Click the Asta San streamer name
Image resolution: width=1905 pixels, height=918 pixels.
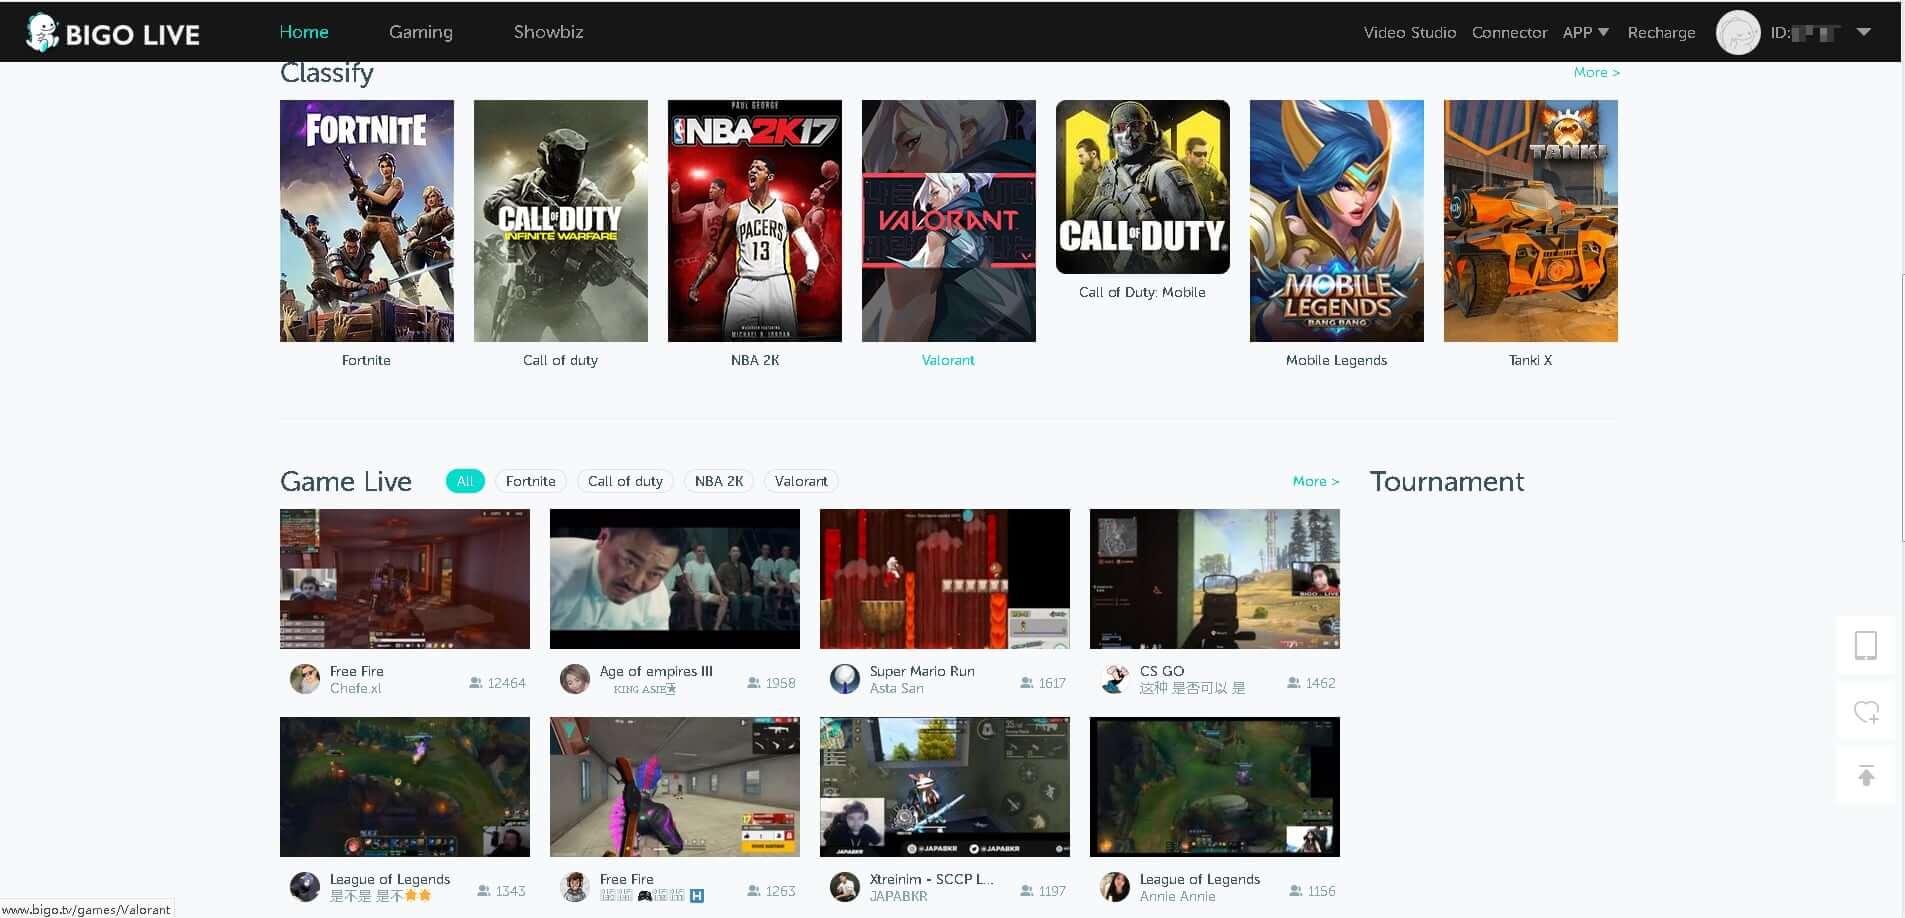(896, 688)
